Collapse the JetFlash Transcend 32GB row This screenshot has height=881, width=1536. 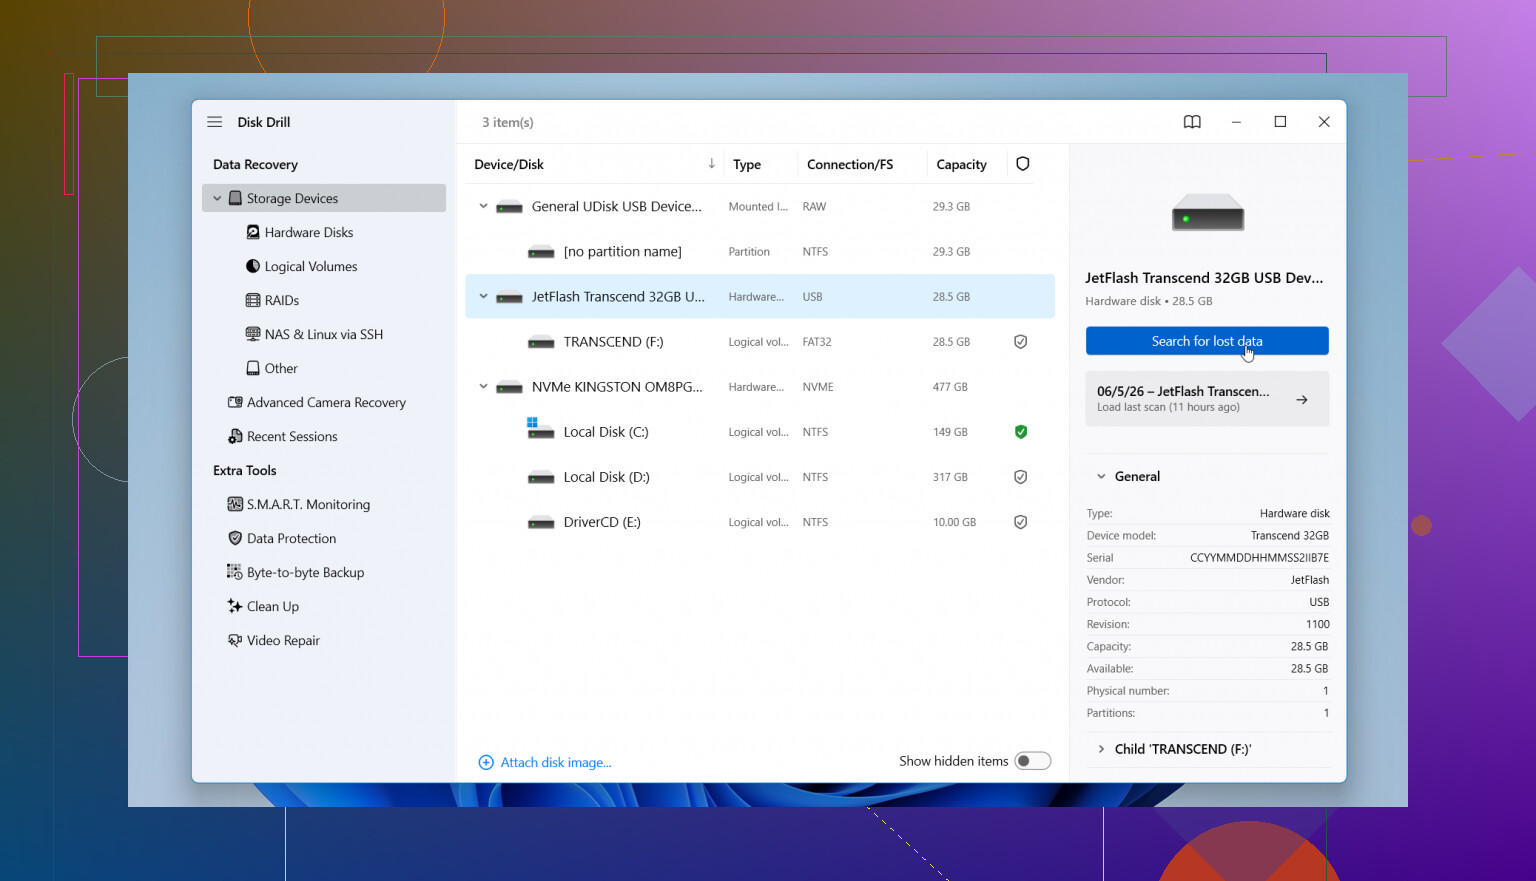(x=484, y=297)
